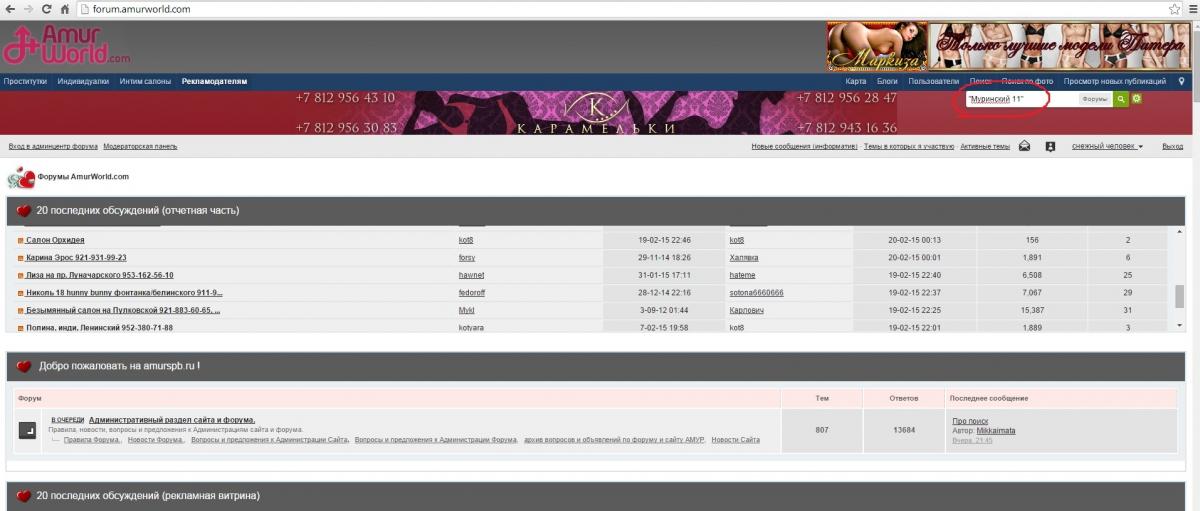Viewport: 1200px width, 511px height.
Task: Click the green search magnifier button
Action: tap(1122, 99)
